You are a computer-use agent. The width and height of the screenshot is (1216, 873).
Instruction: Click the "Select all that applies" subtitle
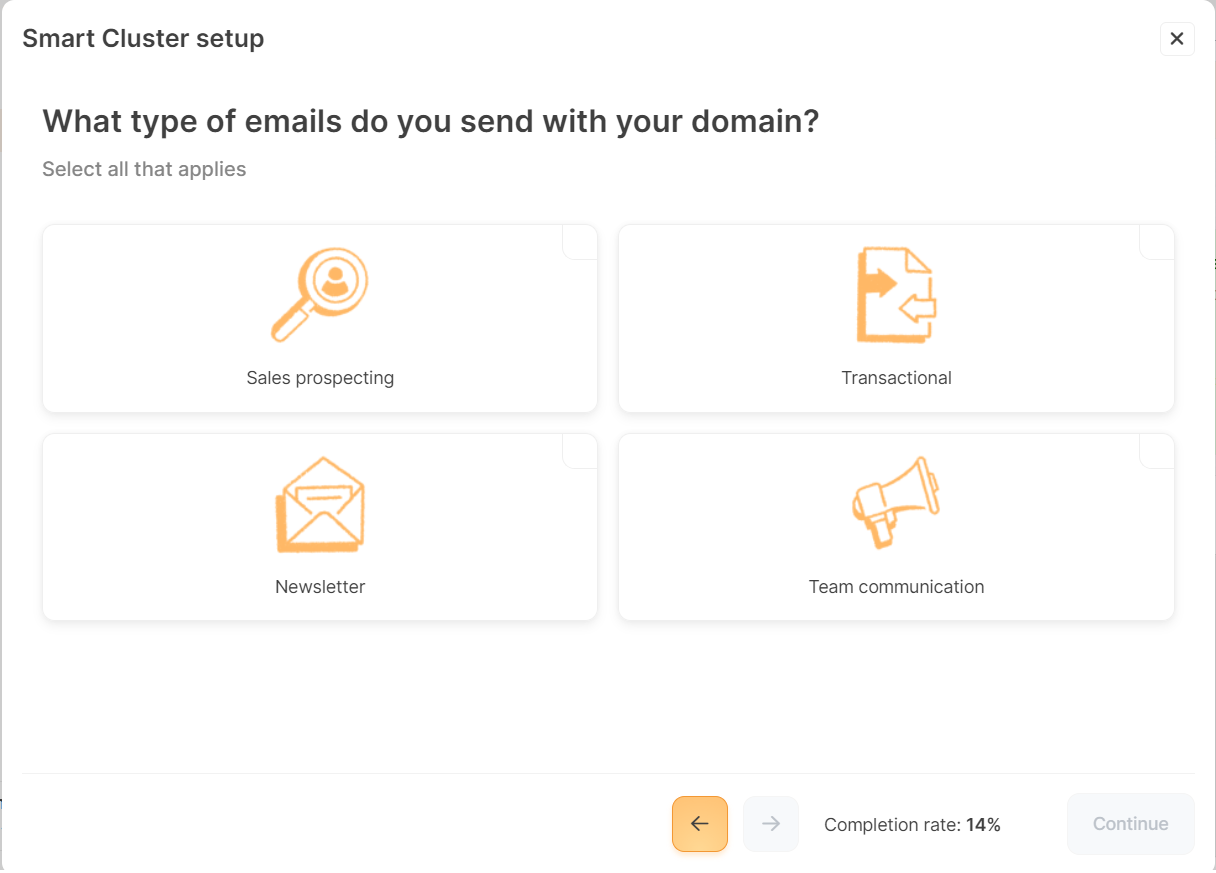[144, 169]
